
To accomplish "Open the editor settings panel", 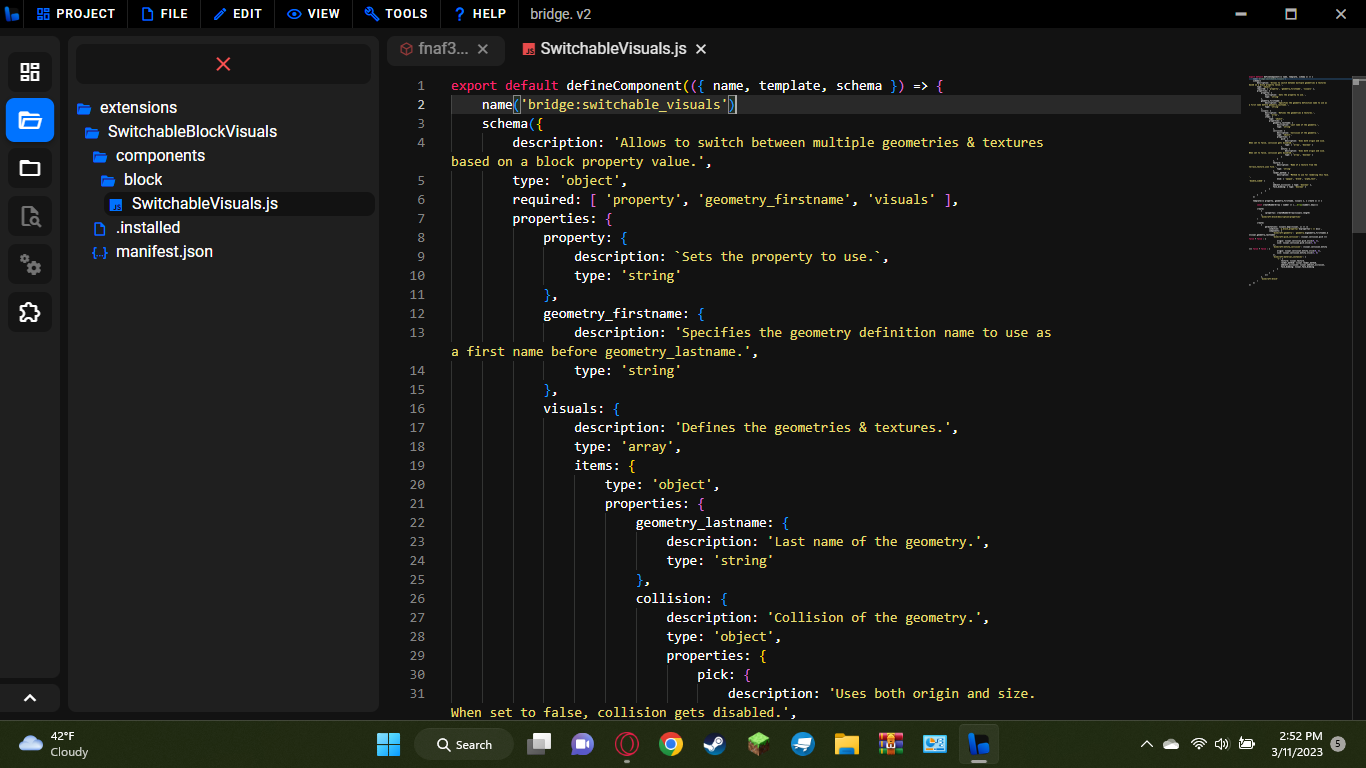I will point(30,264).
